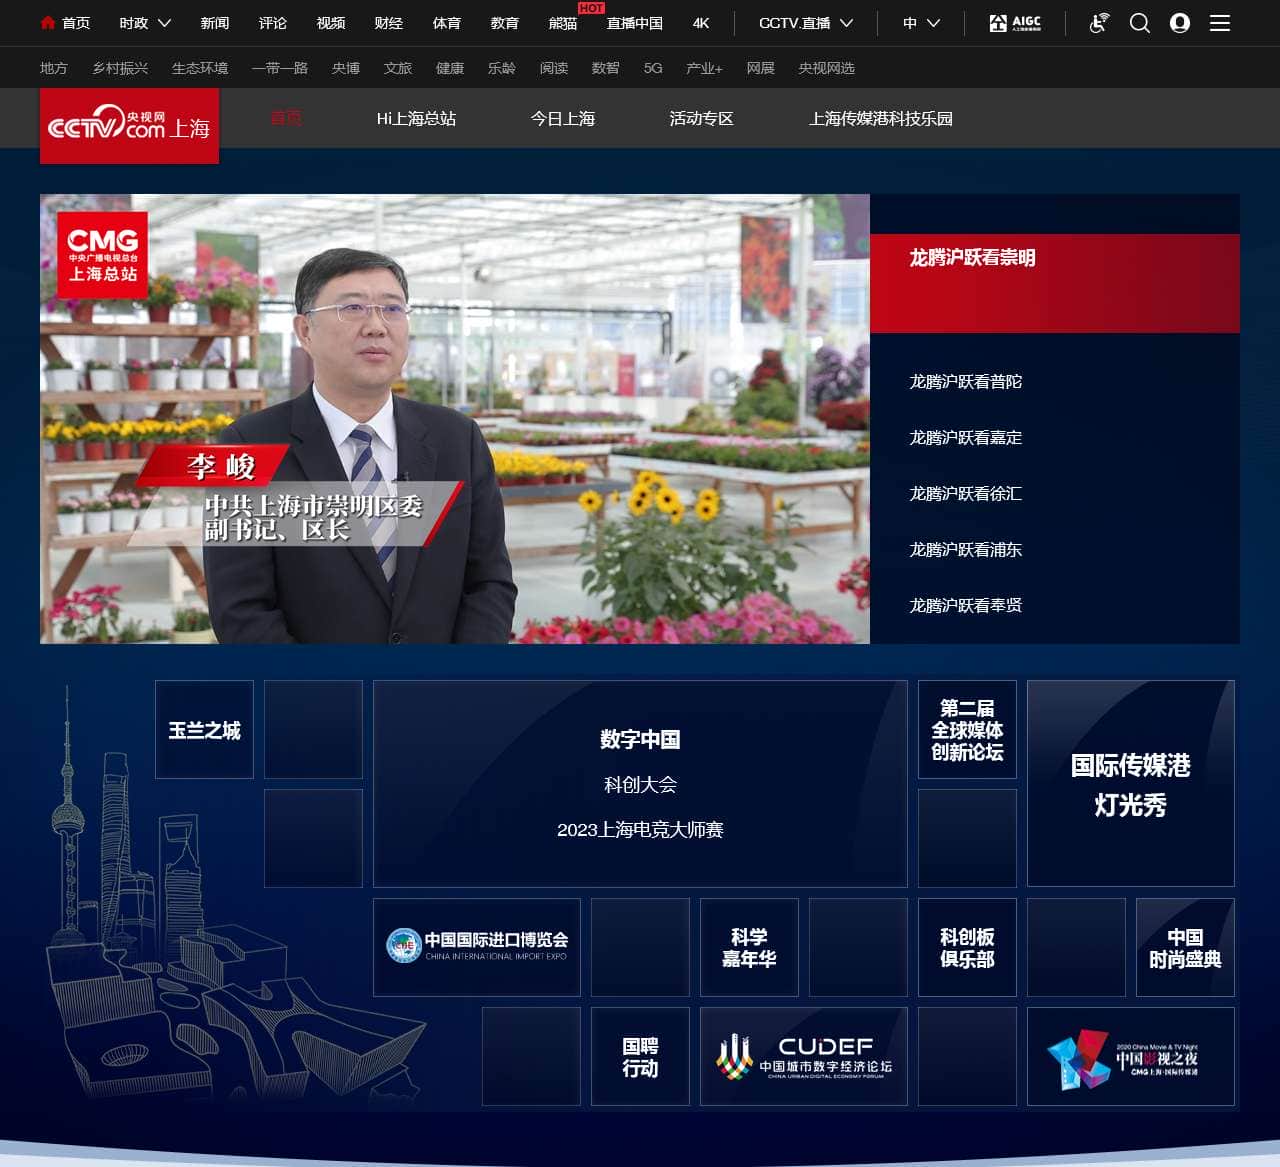Click the 数字中国 heading
Viewport: 1280px width, 1167px height.
coord(640,739)
